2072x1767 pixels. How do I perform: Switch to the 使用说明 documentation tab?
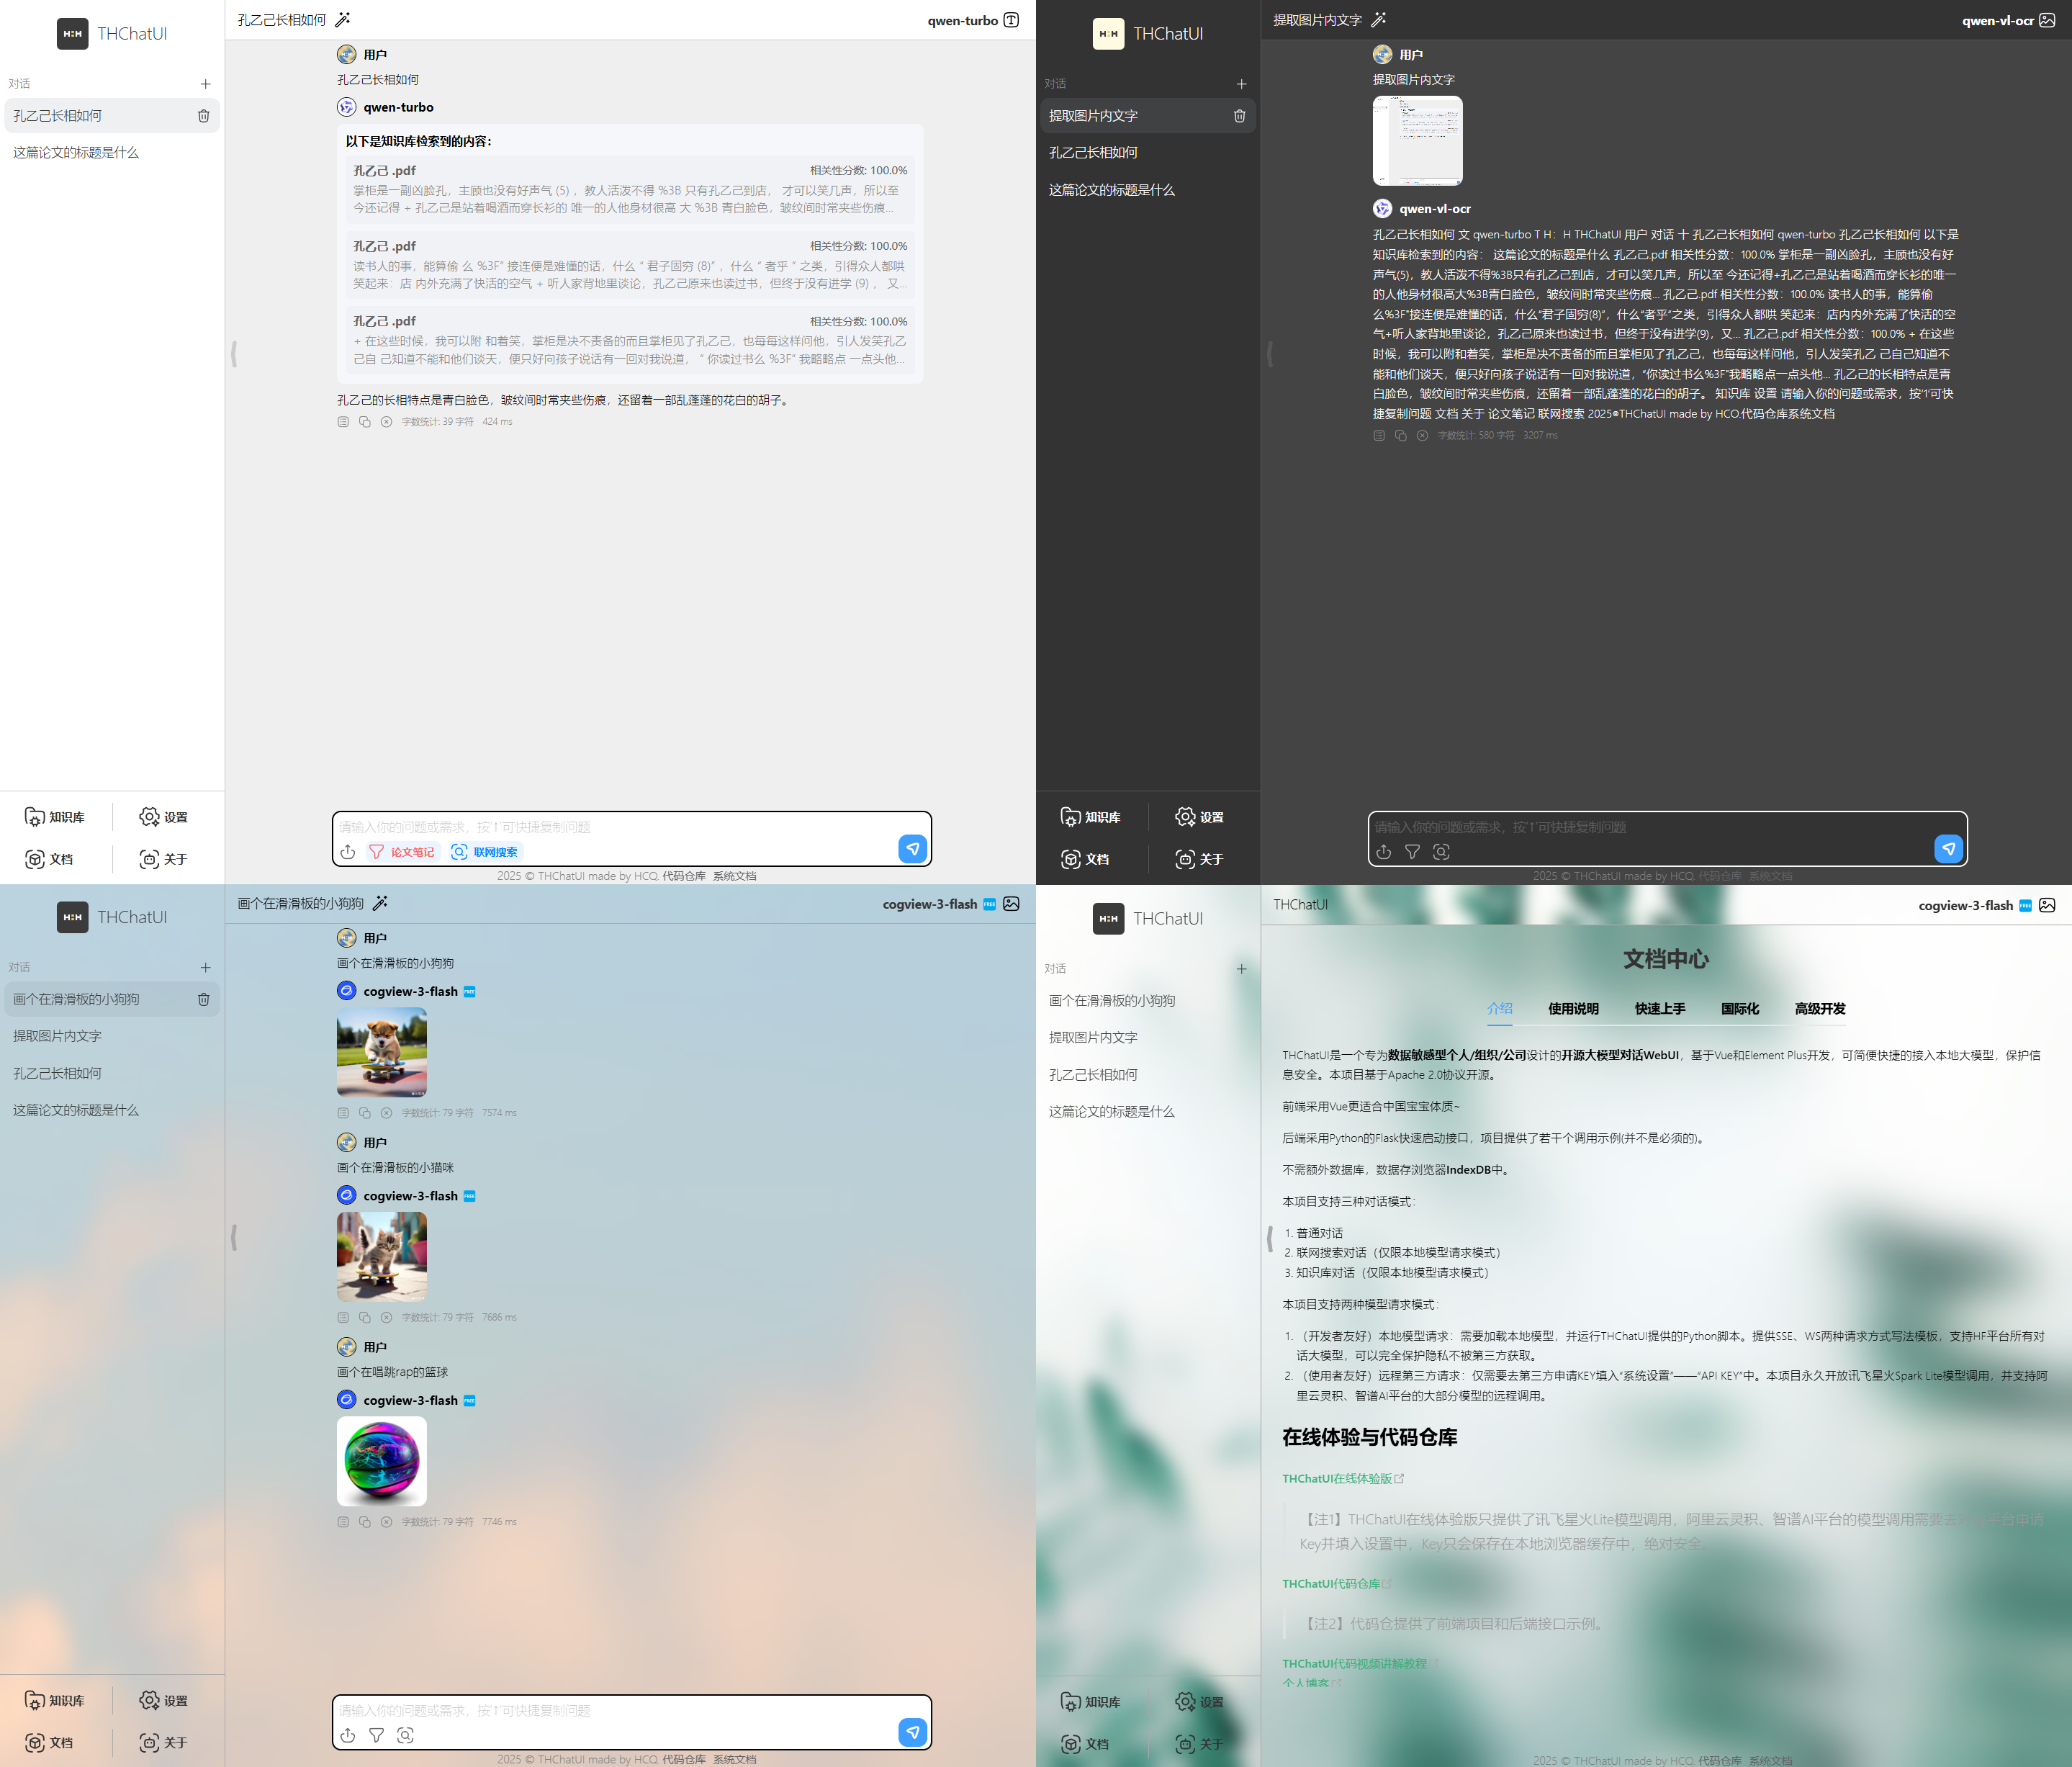[x=1573, y=1008]
